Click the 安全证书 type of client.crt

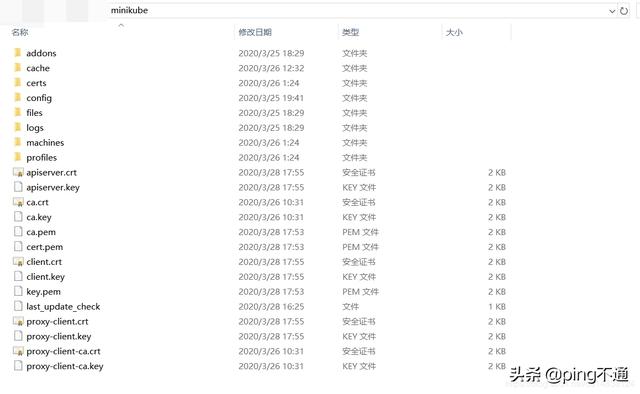point(359,262)
